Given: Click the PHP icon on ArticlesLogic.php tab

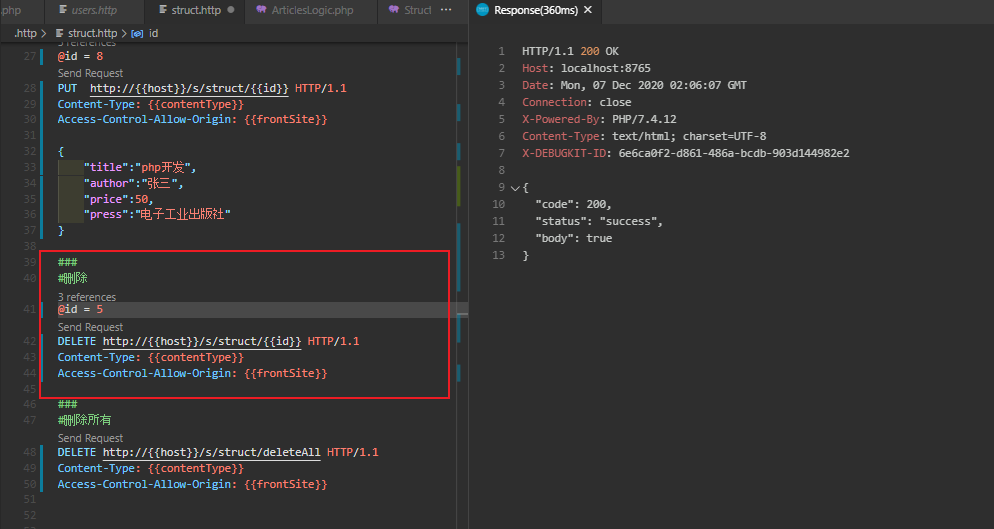Looking at the screenshot, I should coord(262,11).
